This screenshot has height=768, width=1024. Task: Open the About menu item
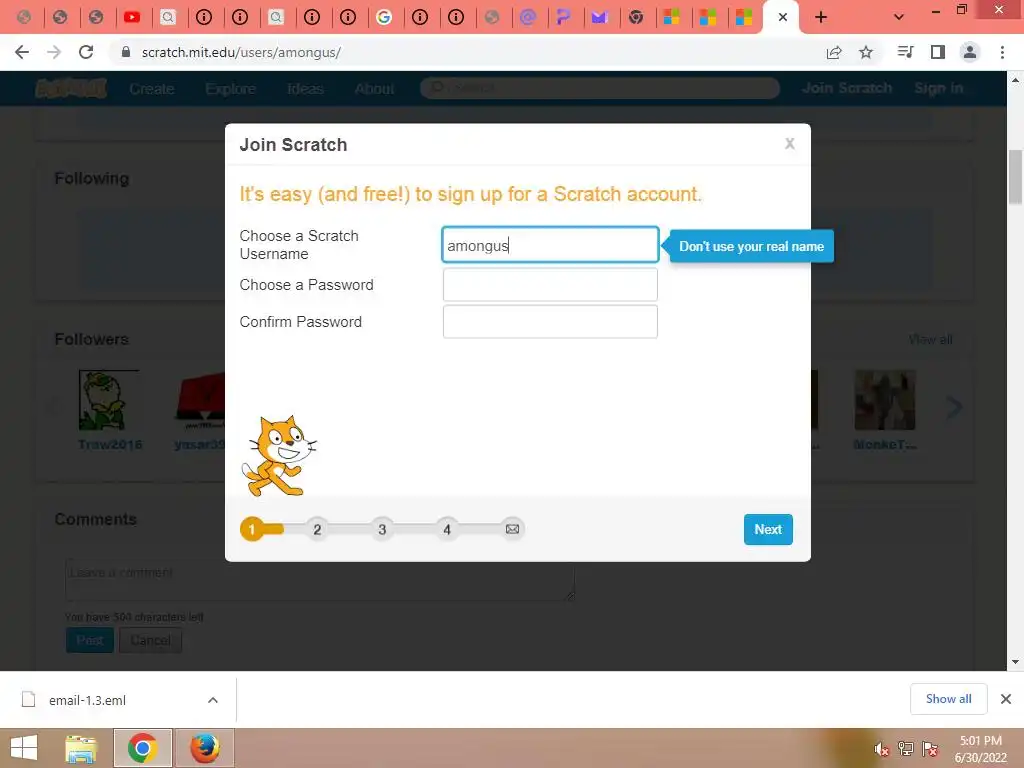tap(374, 88)
